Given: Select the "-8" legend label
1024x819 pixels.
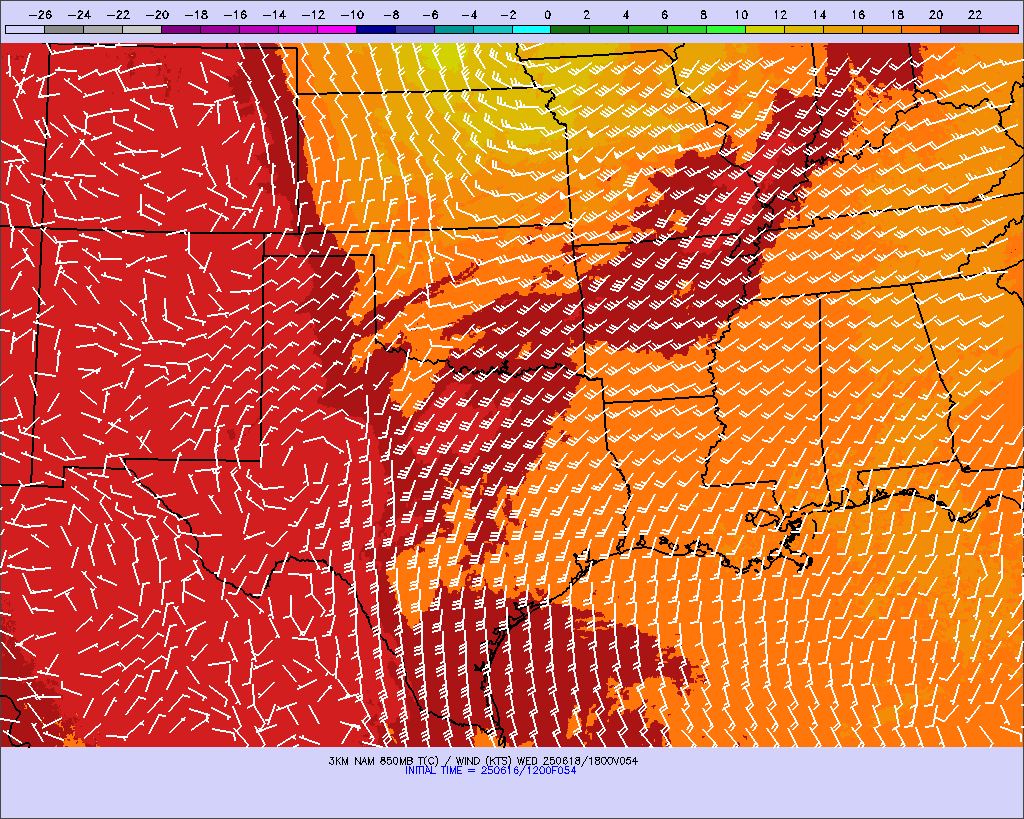Looking at the screenshot, I should [391, 14].
